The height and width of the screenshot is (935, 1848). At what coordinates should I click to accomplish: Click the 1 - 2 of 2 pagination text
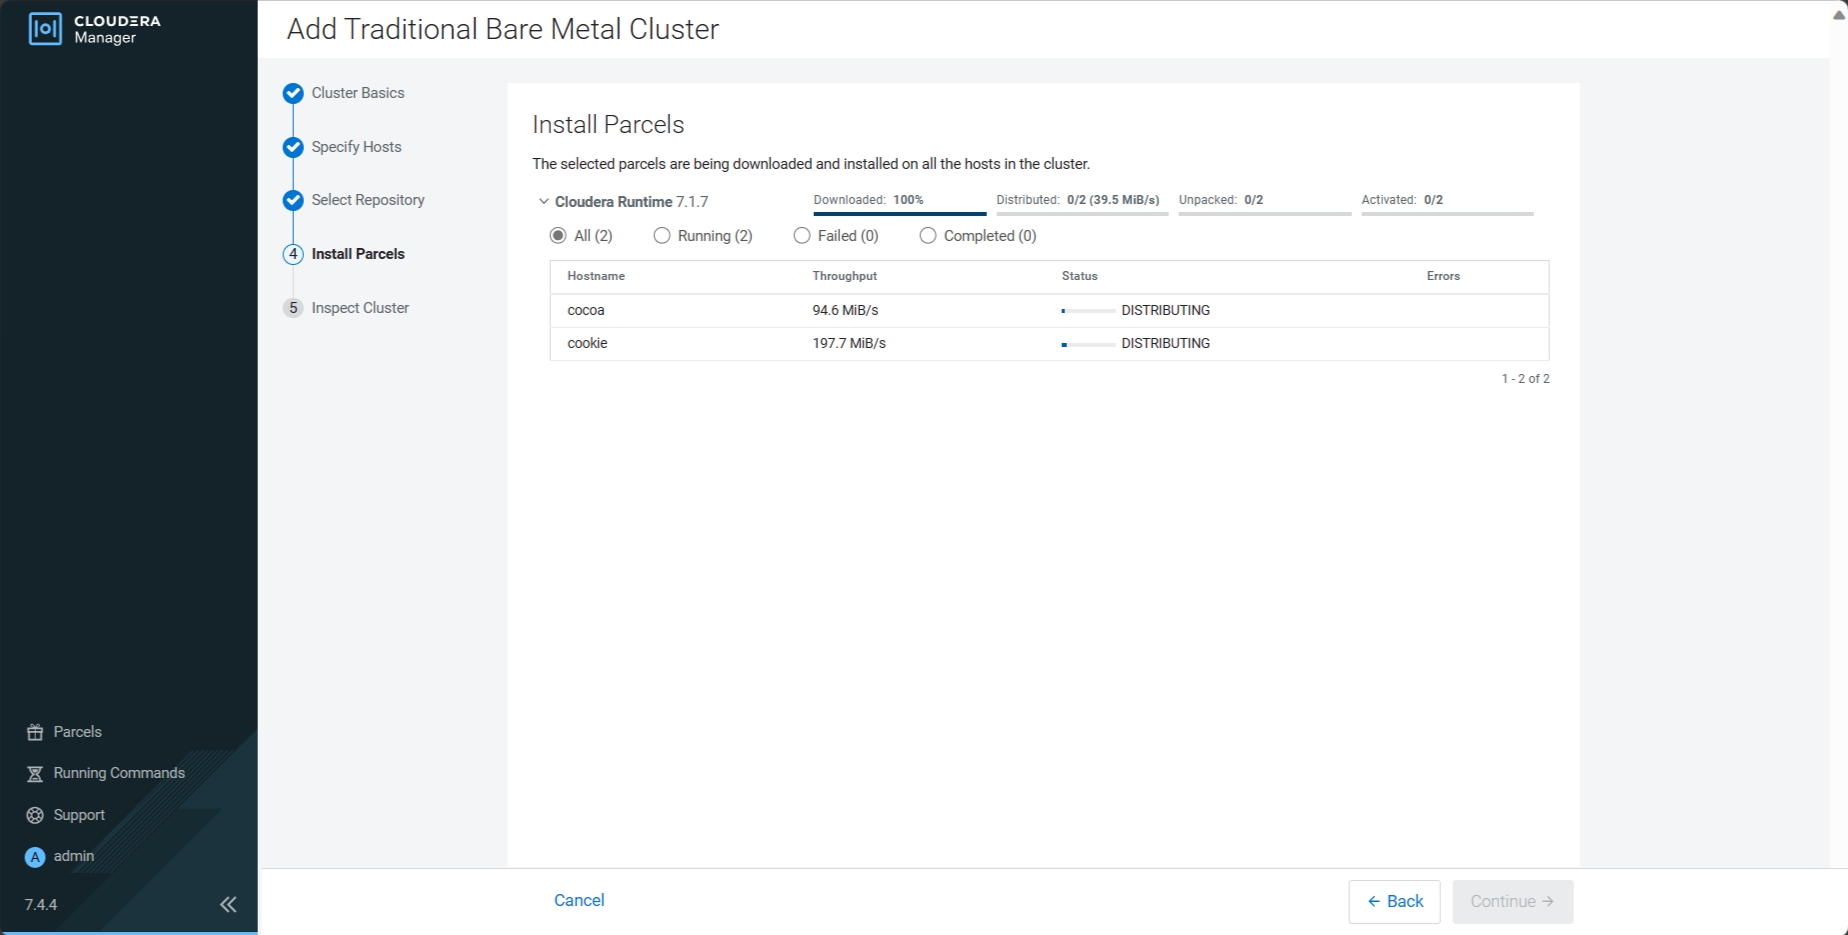click(1525, 379)
